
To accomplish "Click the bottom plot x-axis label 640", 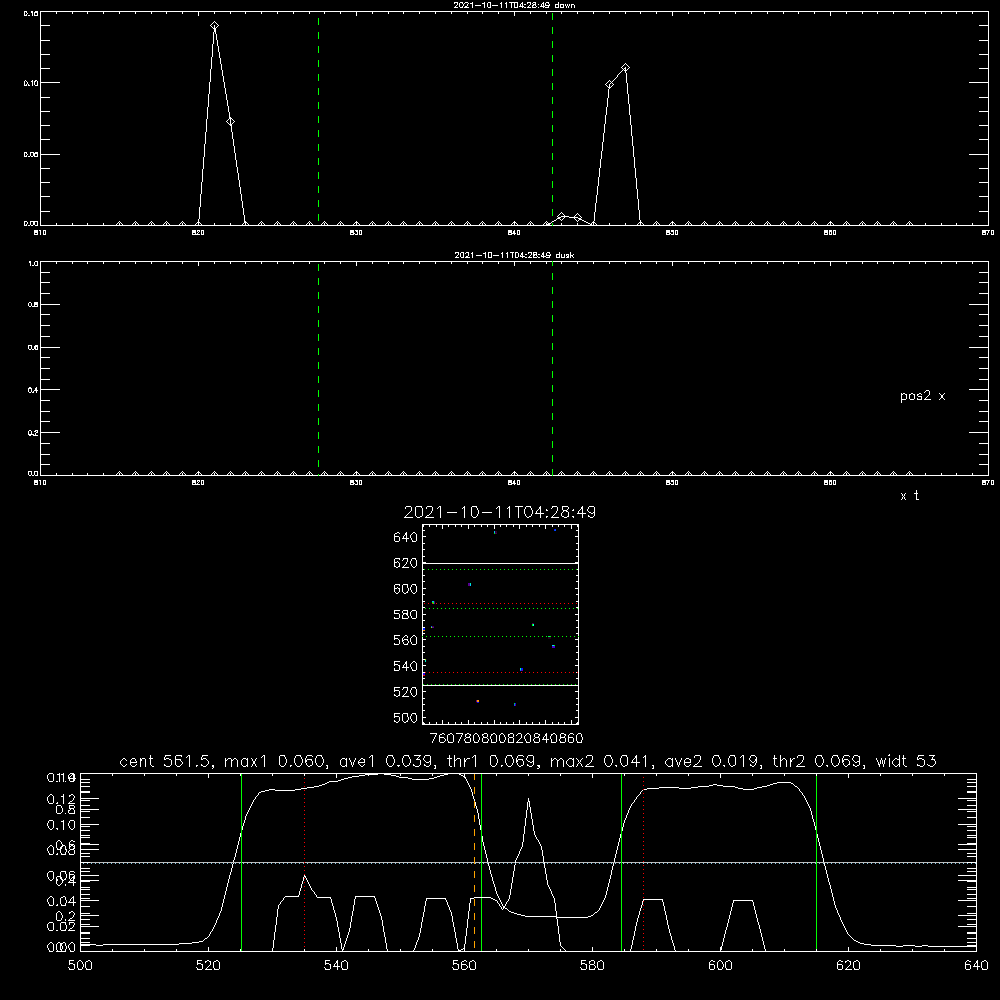I will click(x=976, y=965).
